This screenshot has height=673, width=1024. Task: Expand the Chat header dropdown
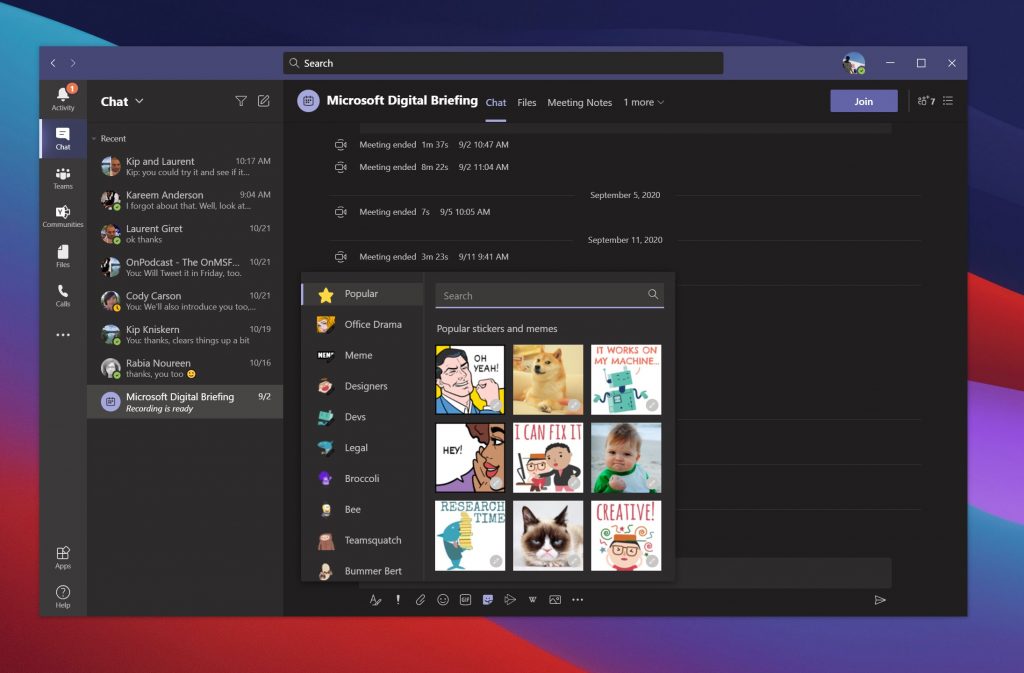(139, 101)
